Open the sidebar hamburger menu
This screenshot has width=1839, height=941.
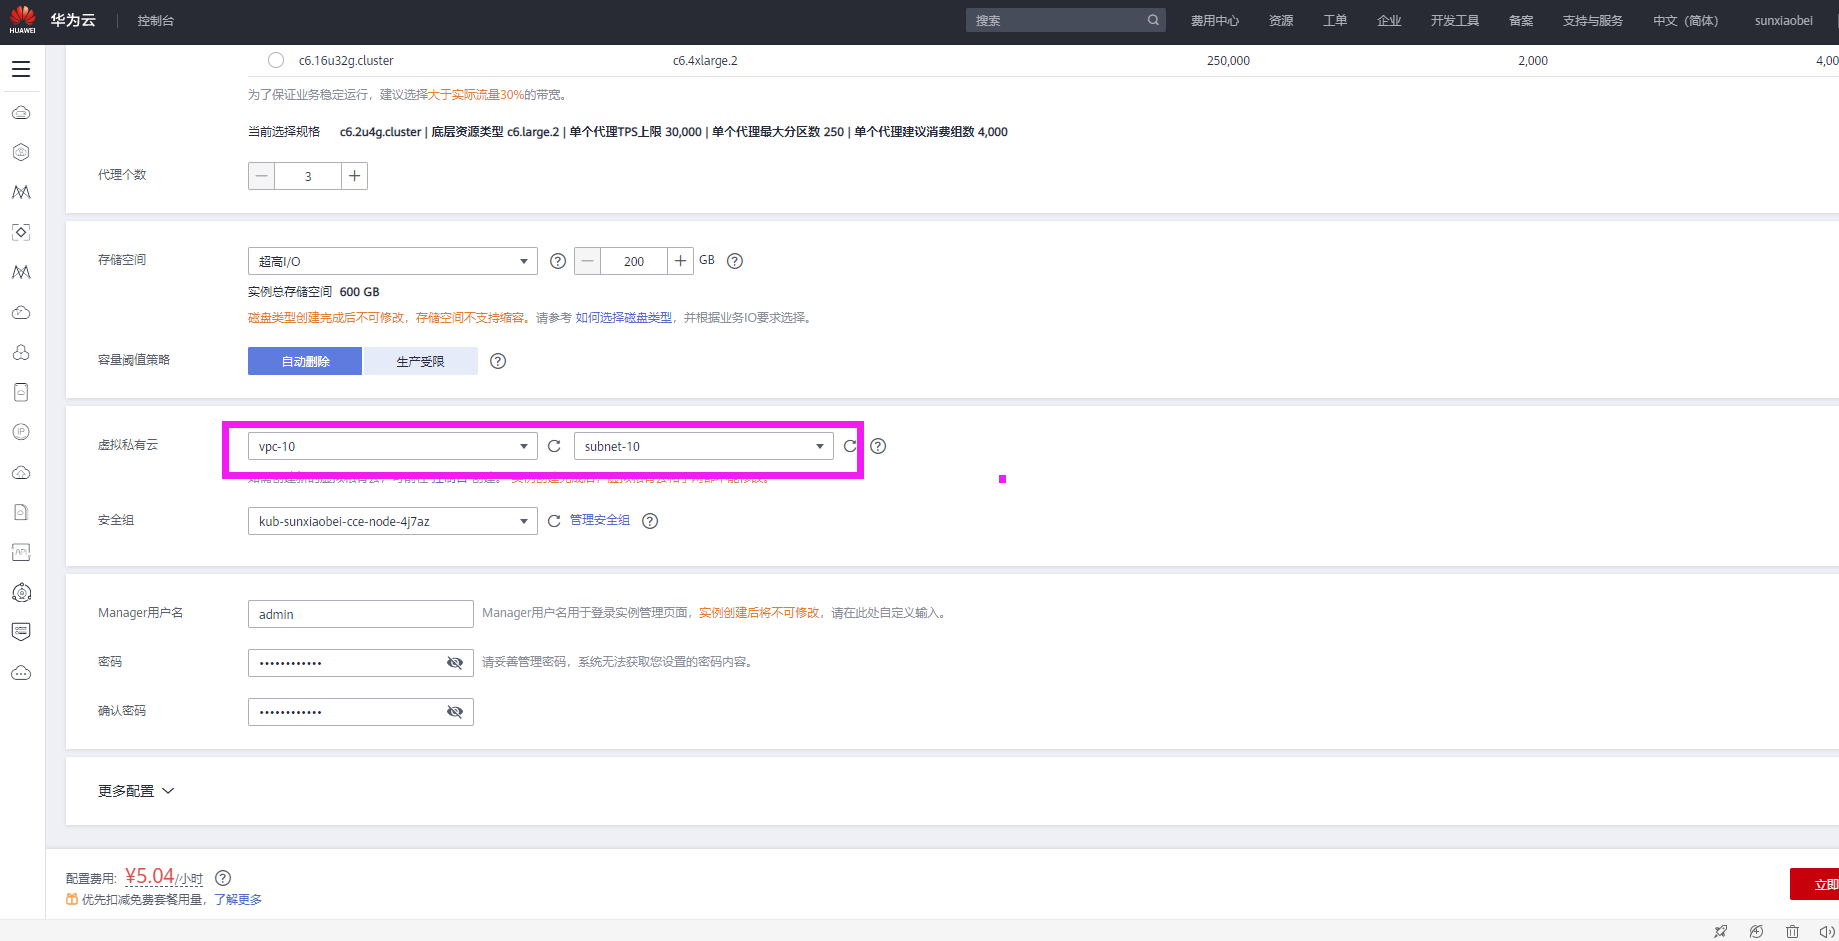coord(21,69)
